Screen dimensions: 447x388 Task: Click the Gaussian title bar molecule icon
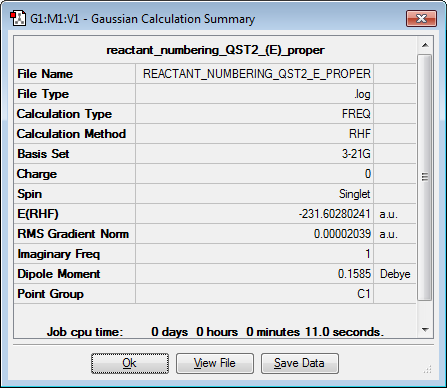[18, 19]
